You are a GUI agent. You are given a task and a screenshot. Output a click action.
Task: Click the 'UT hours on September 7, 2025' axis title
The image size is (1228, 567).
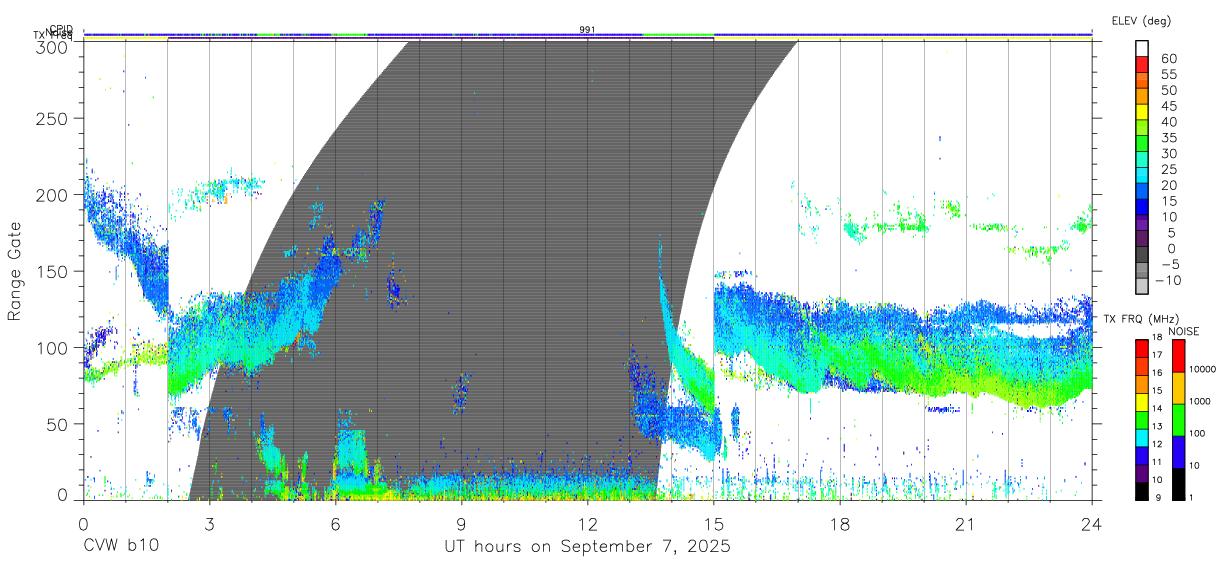point(587,547)
